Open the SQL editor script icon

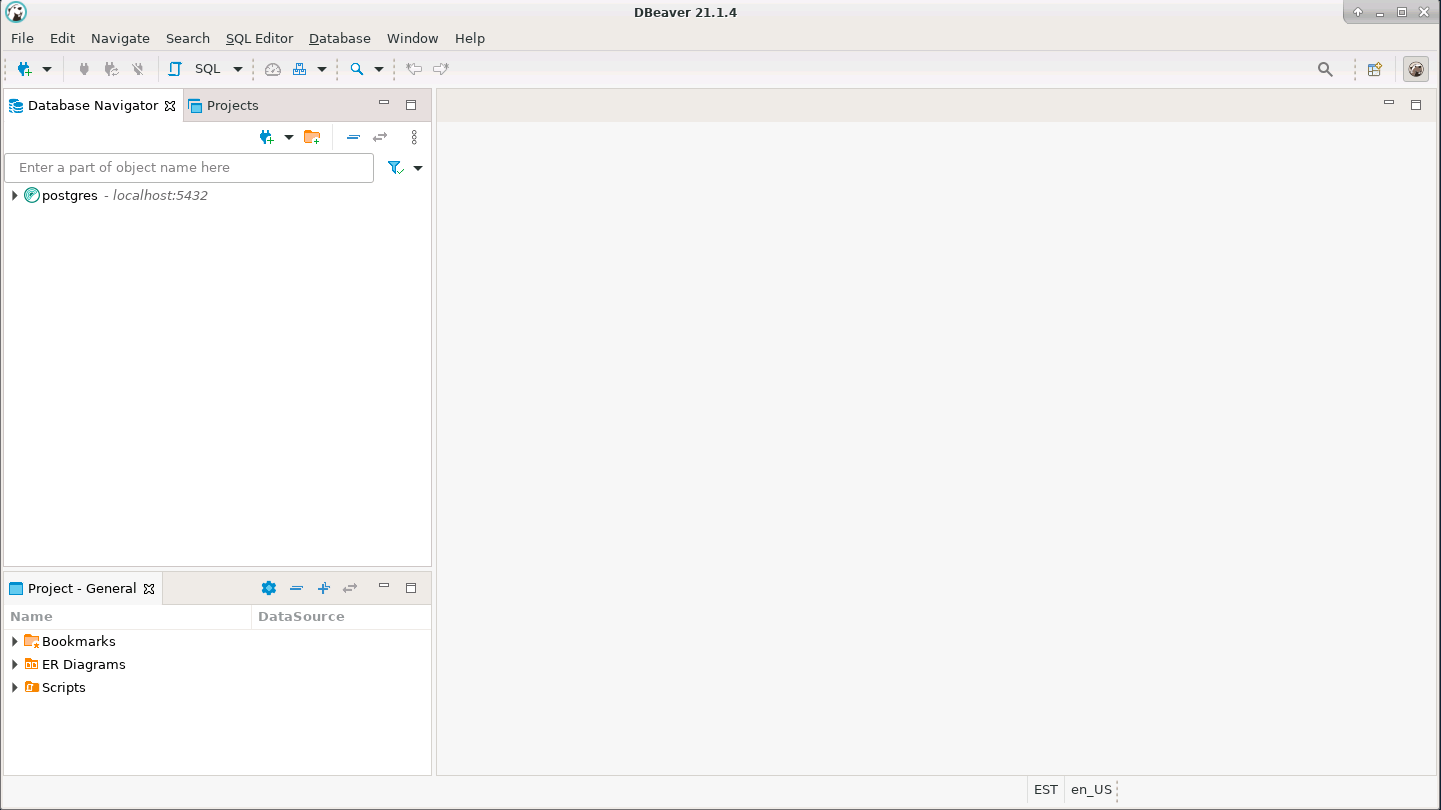pos(175,69)
